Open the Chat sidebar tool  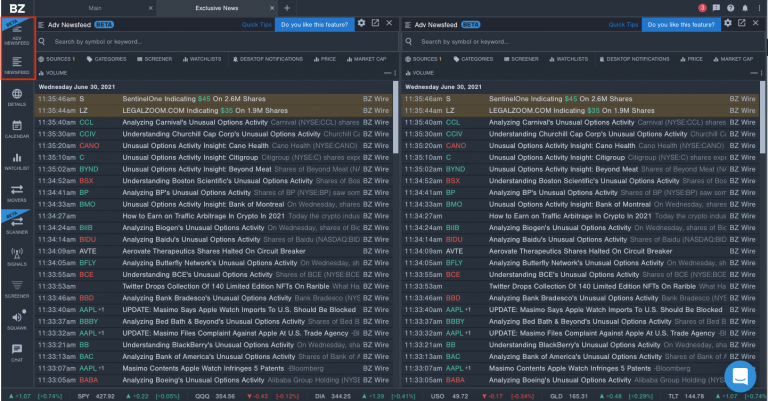[x=17, y=353]
